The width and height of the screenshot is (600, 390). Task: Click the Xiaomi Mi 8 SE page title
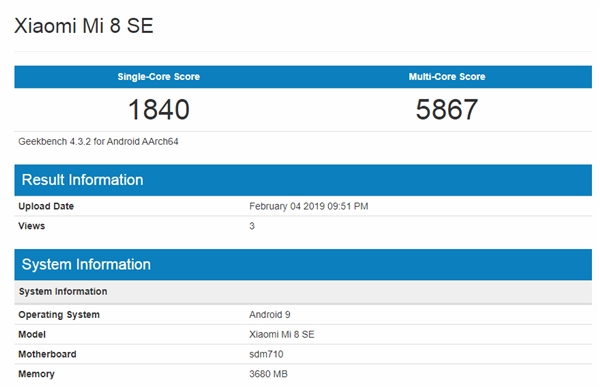coord(84,26)
